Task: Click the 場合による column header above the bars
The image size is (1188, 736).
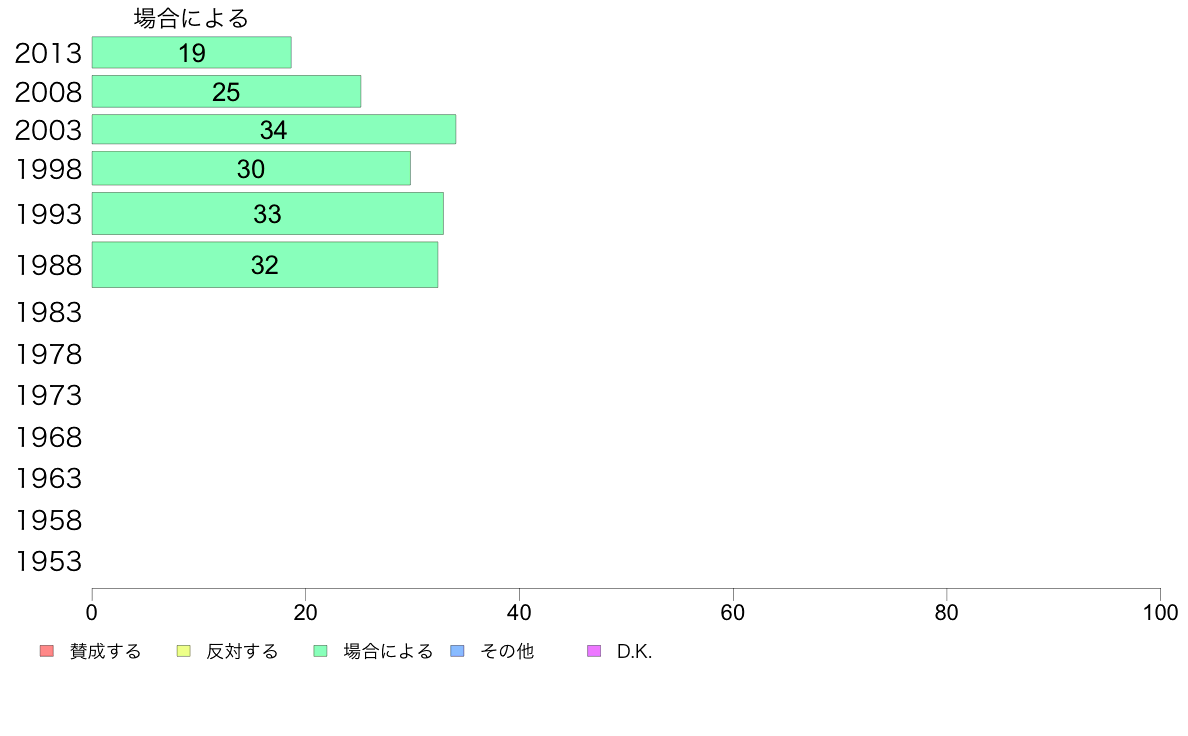Action: 191,18
